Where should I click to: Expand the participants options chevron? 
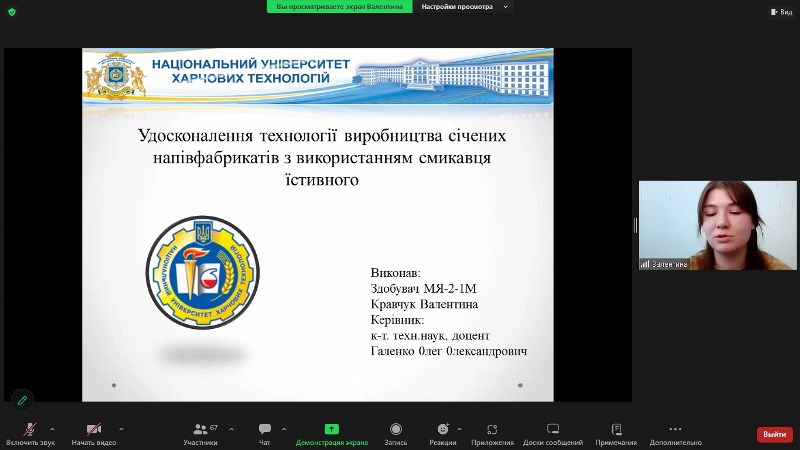[x=231, y=429]
